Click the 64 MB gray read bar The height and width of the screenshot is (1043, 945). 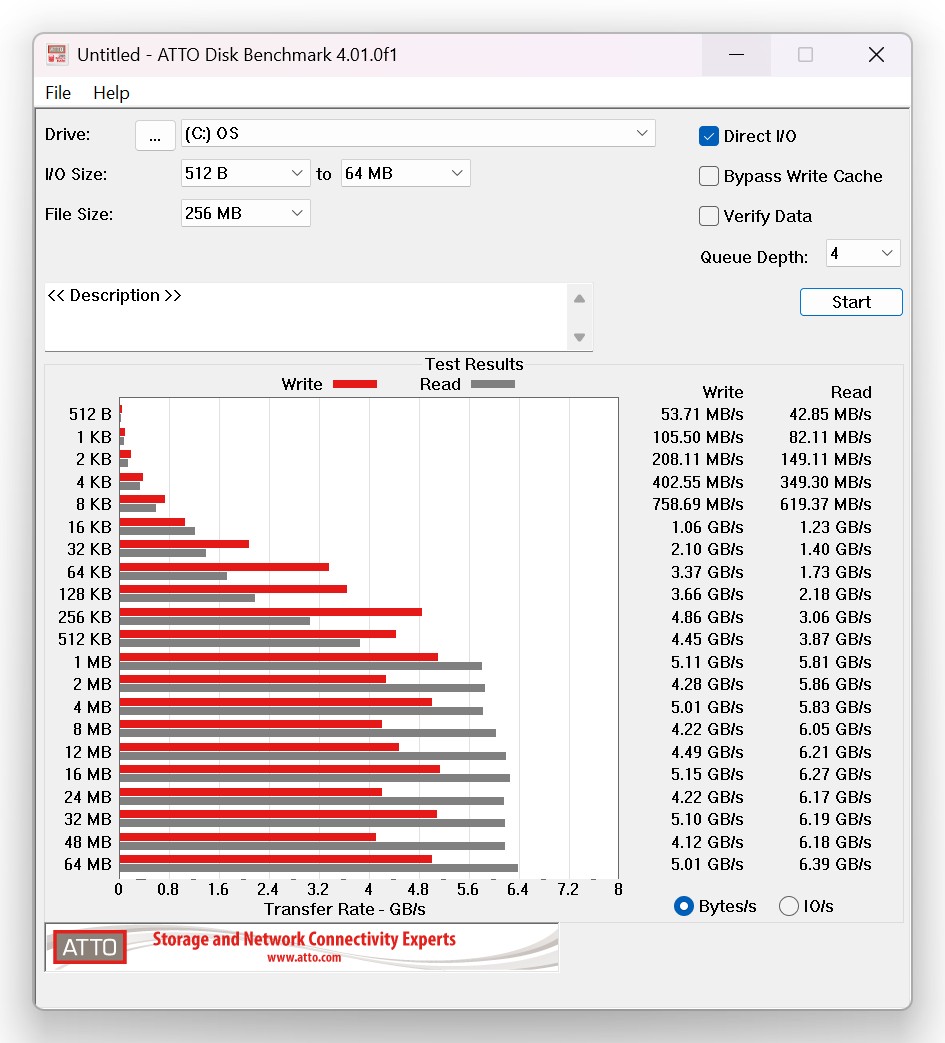(319, 868)
